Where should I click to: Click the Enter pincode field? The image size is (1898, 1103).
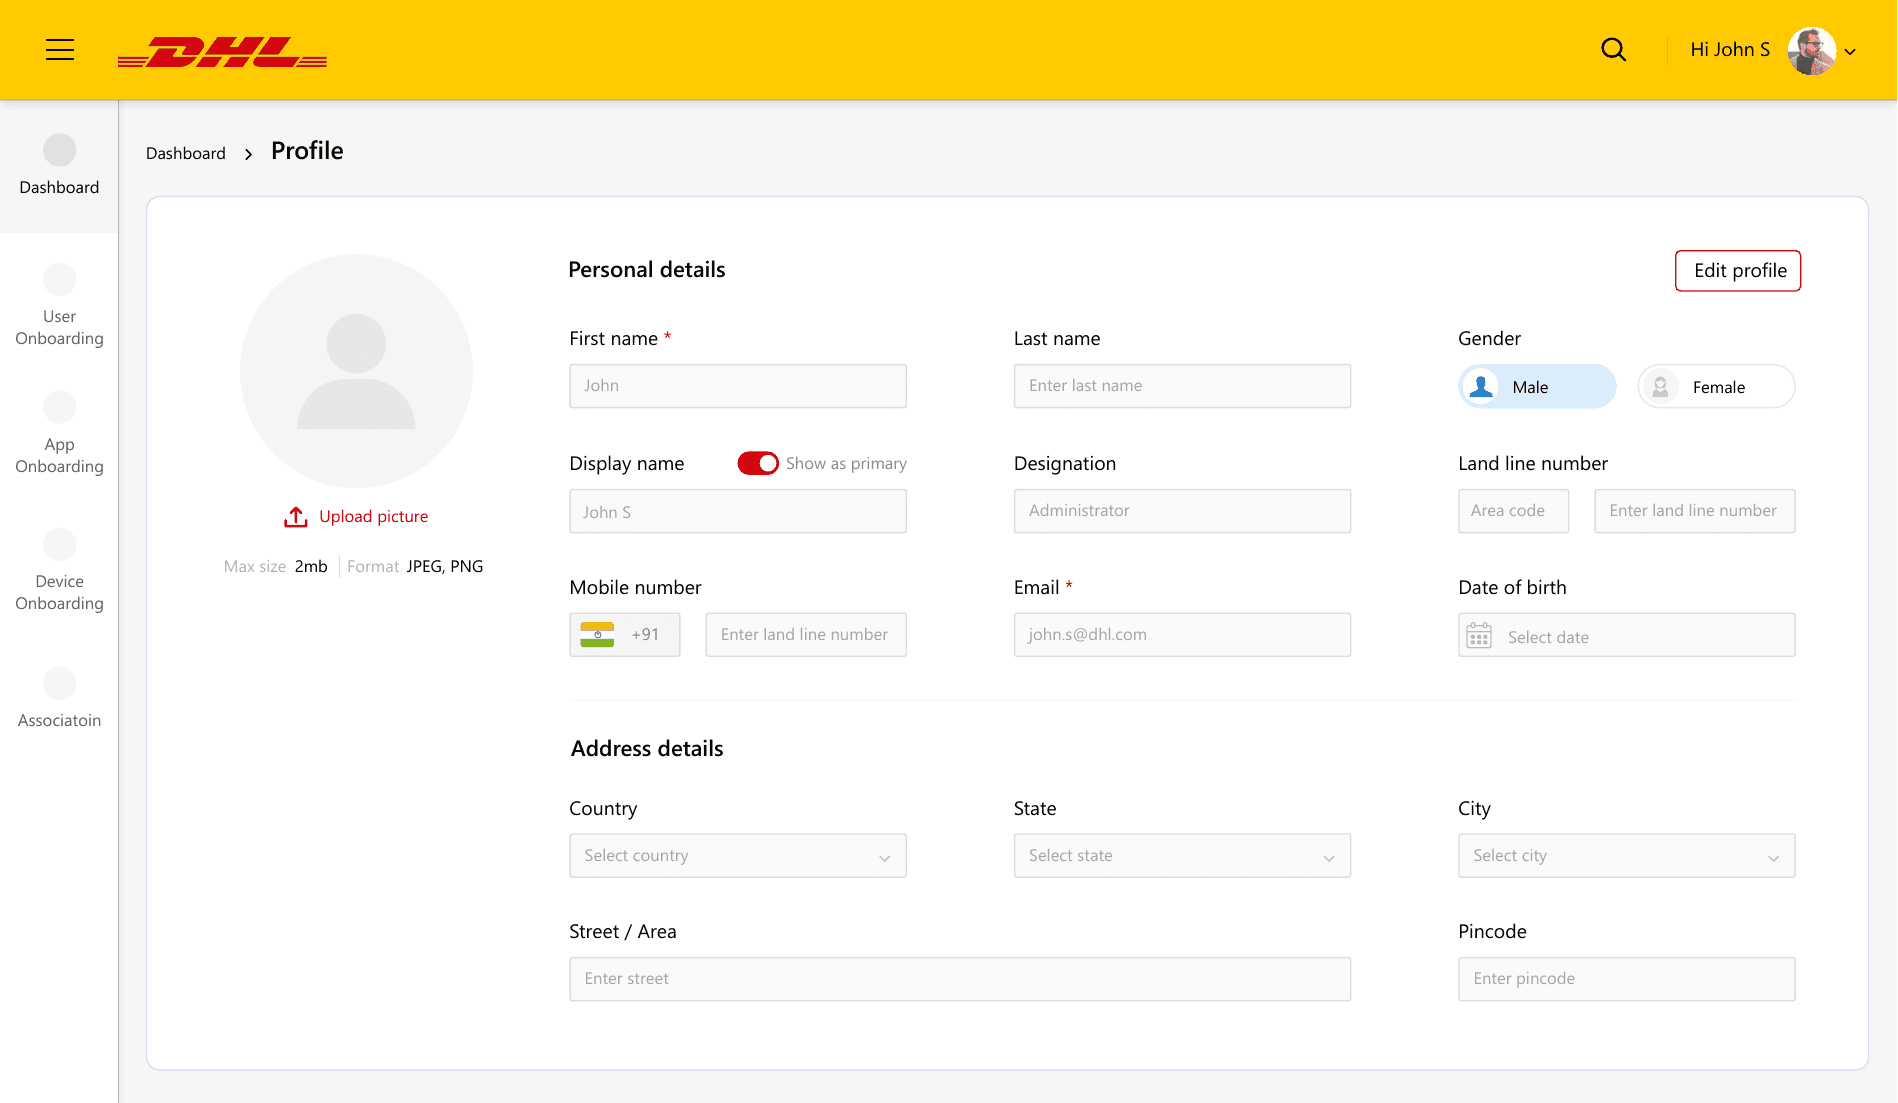click(x=1627, y=979)
